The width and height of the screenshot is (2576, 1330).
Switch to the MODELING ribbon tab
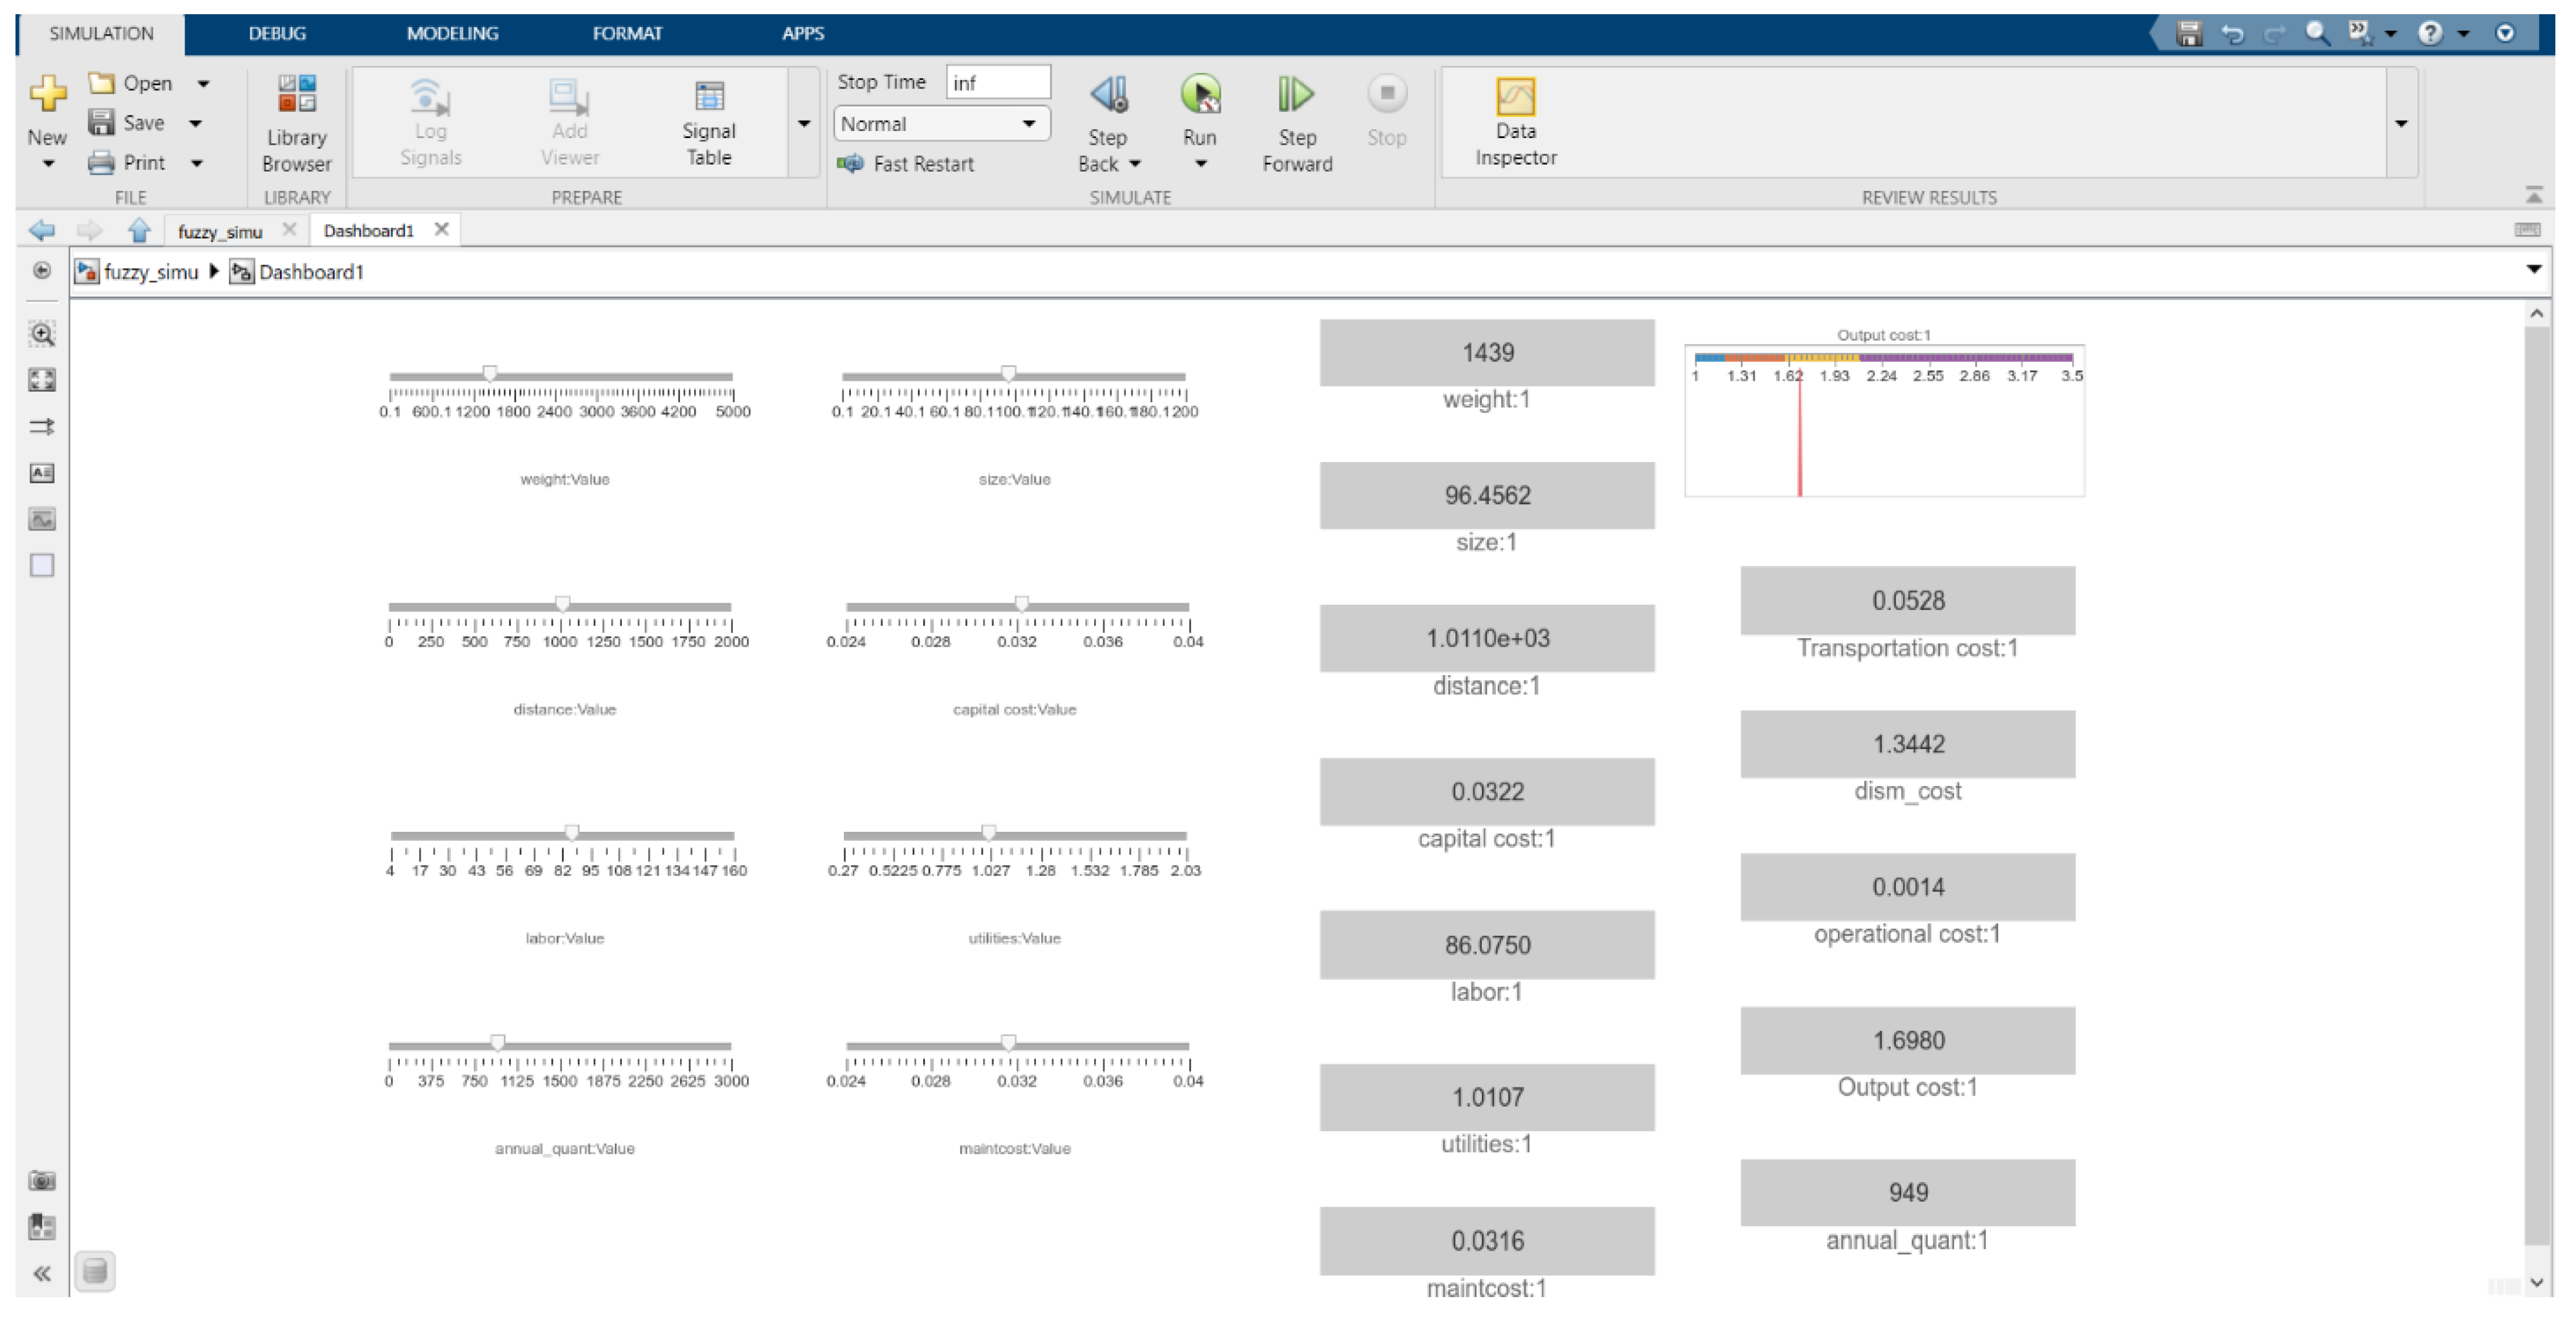[452, 33]
